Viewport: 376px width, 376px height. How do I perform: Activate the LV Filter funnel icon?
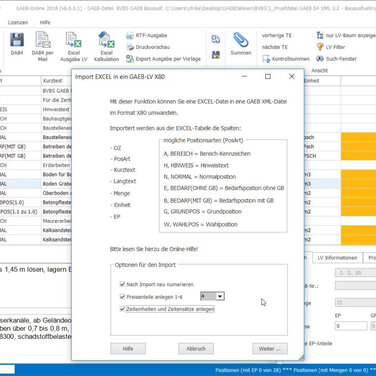pyautogui.click(x=320, y=47)
